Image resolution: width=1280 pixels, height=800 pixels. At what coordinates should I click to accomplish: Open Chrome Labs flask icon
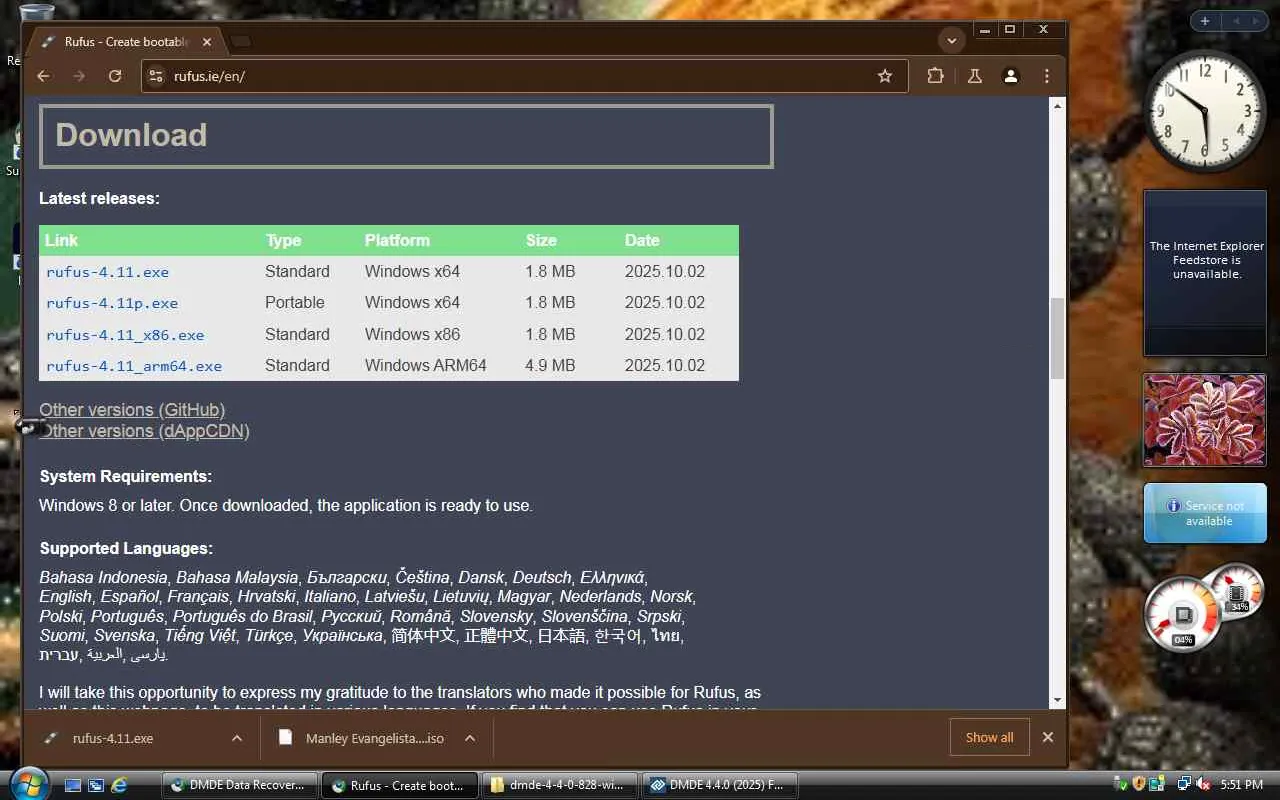pyautogui.click(x=974, y=76)
